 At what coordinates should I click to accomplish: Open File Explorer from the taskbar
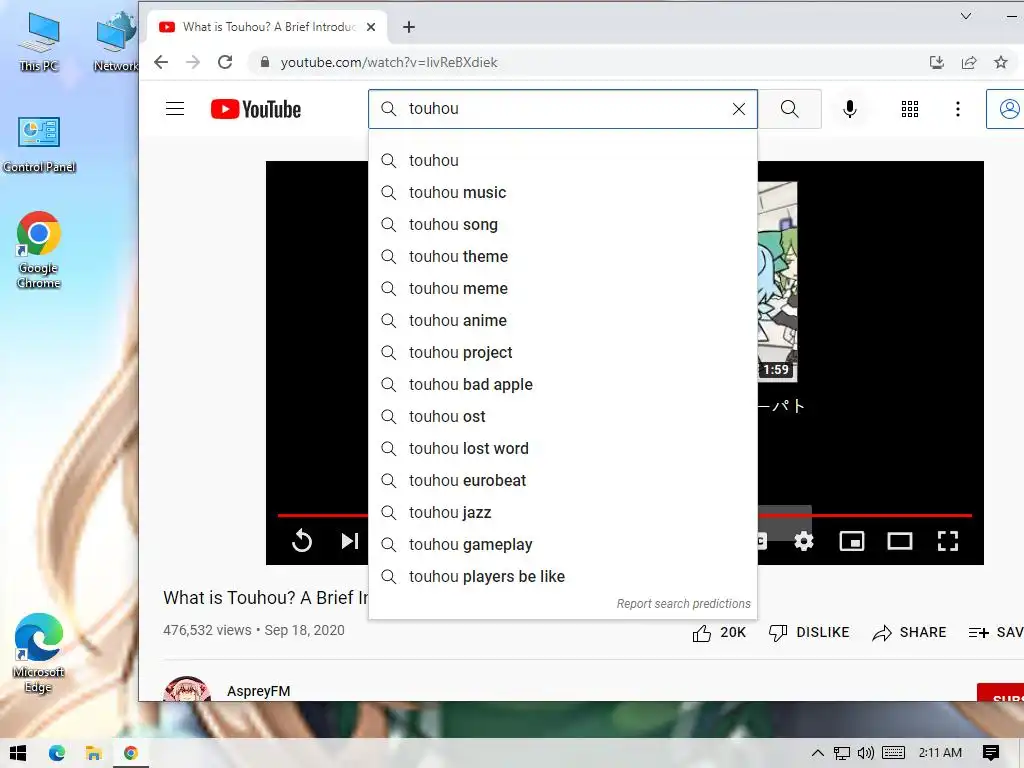coord(93,753)
